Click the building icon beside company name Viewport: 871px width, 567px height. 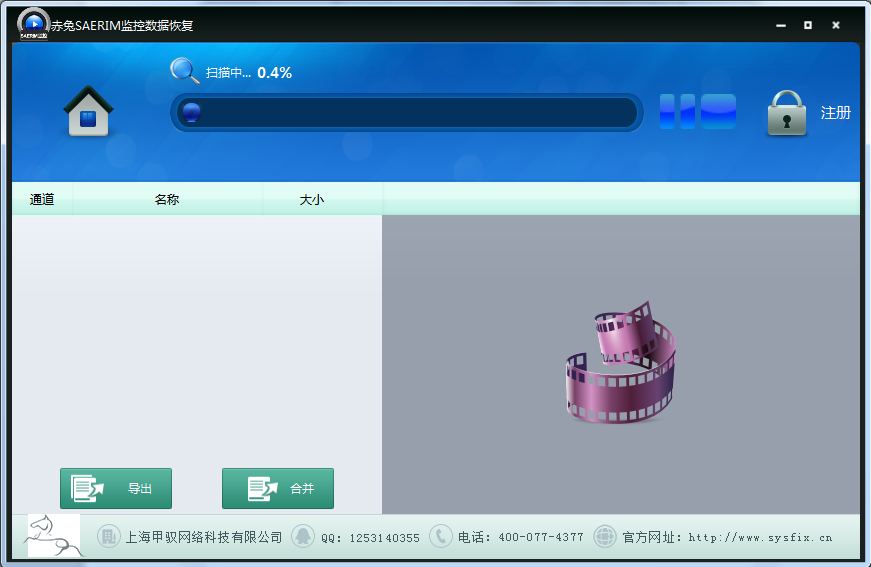click(108, 536)
